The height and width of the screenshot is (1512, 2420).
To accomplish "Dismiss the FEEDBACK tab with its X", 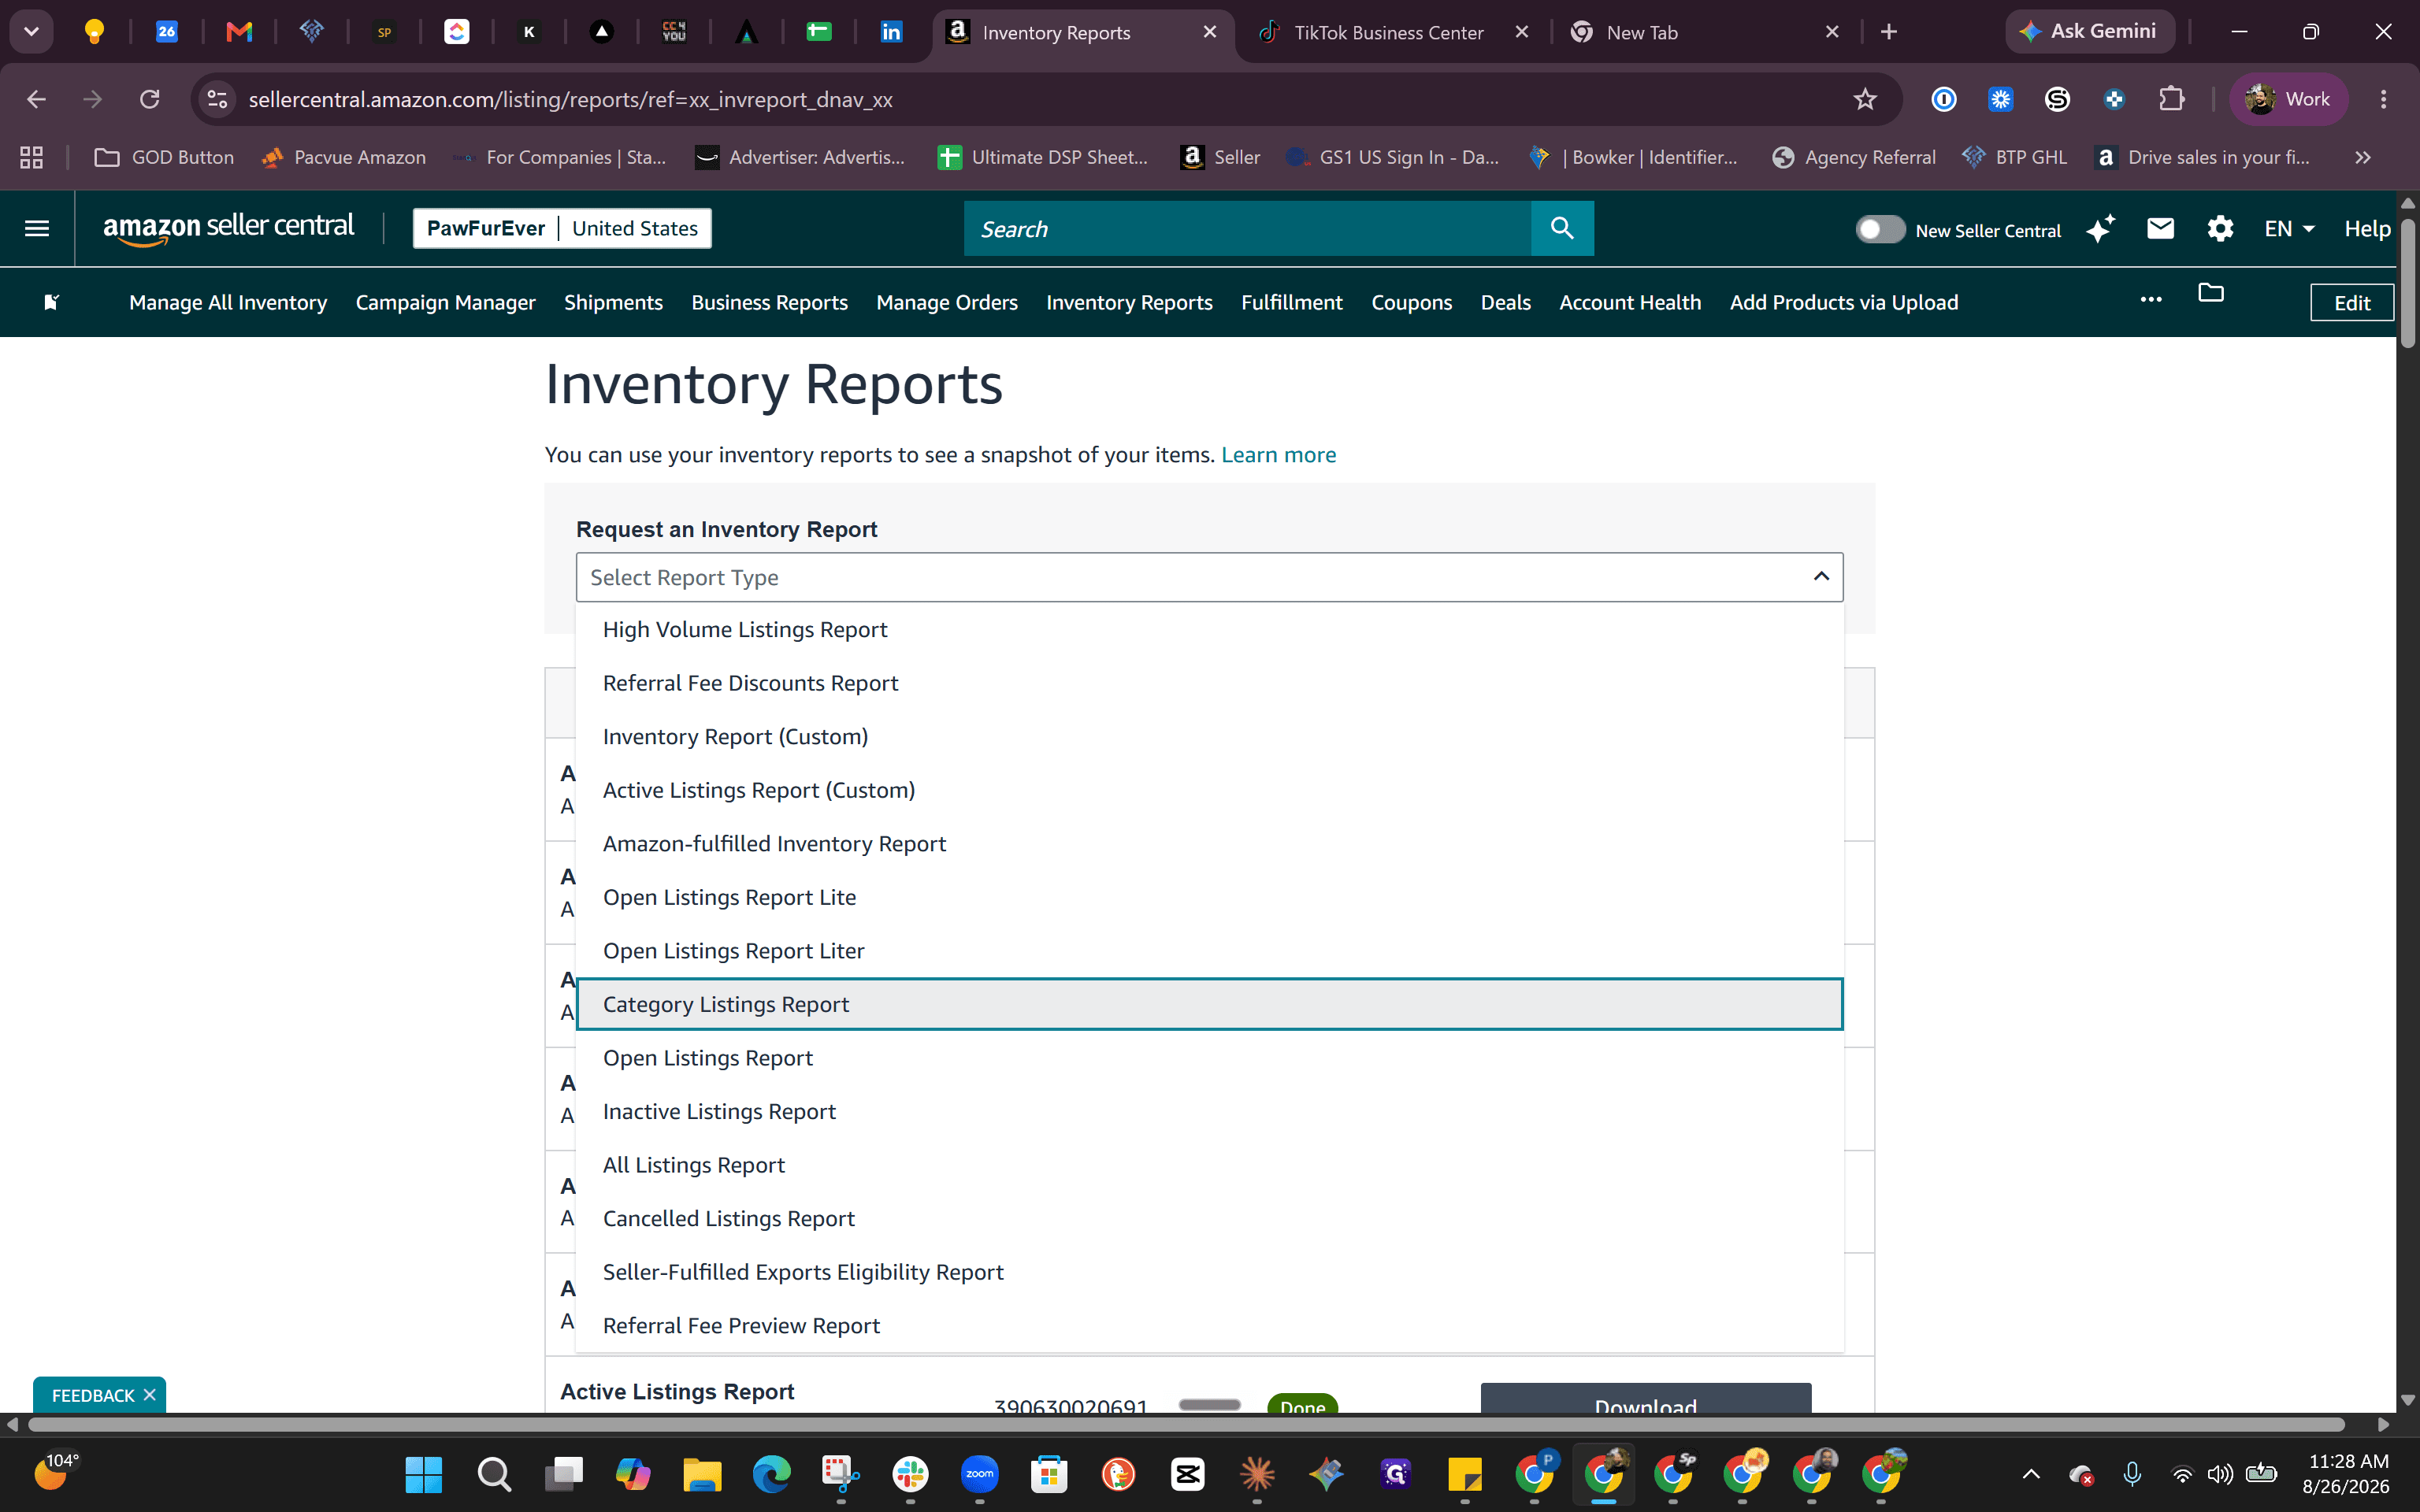I will click(149, 1394).
